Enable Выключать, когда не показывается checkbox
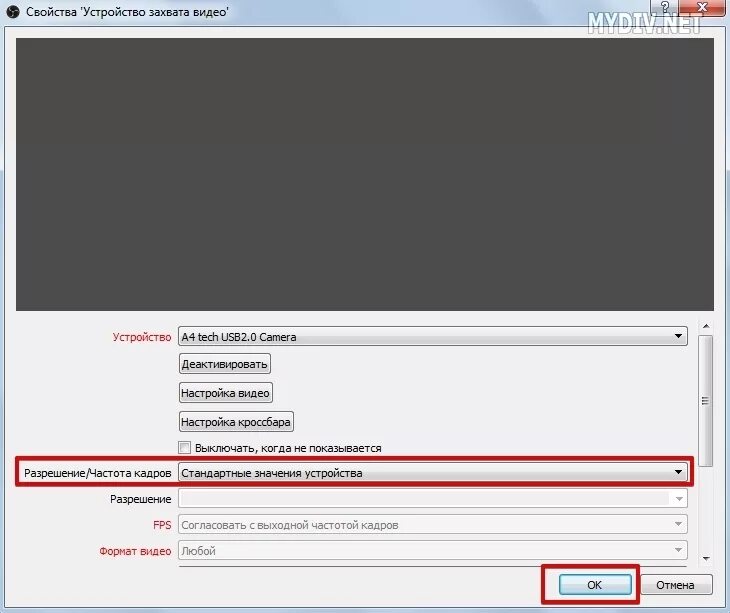The height and width of the screenshot is (613, 730). tap(184, 448)
